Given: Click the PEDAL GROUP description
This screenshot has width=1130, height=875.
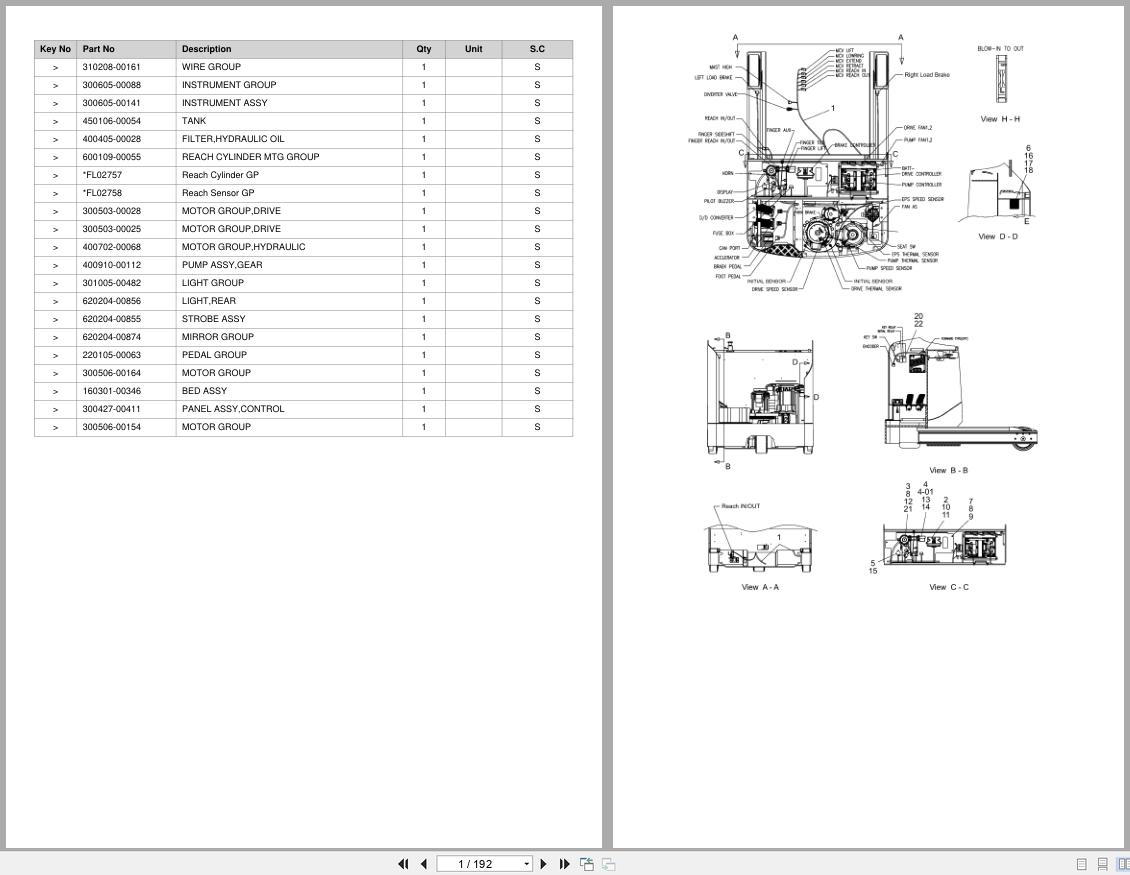Looking at the screenshot, I should 214,355.
